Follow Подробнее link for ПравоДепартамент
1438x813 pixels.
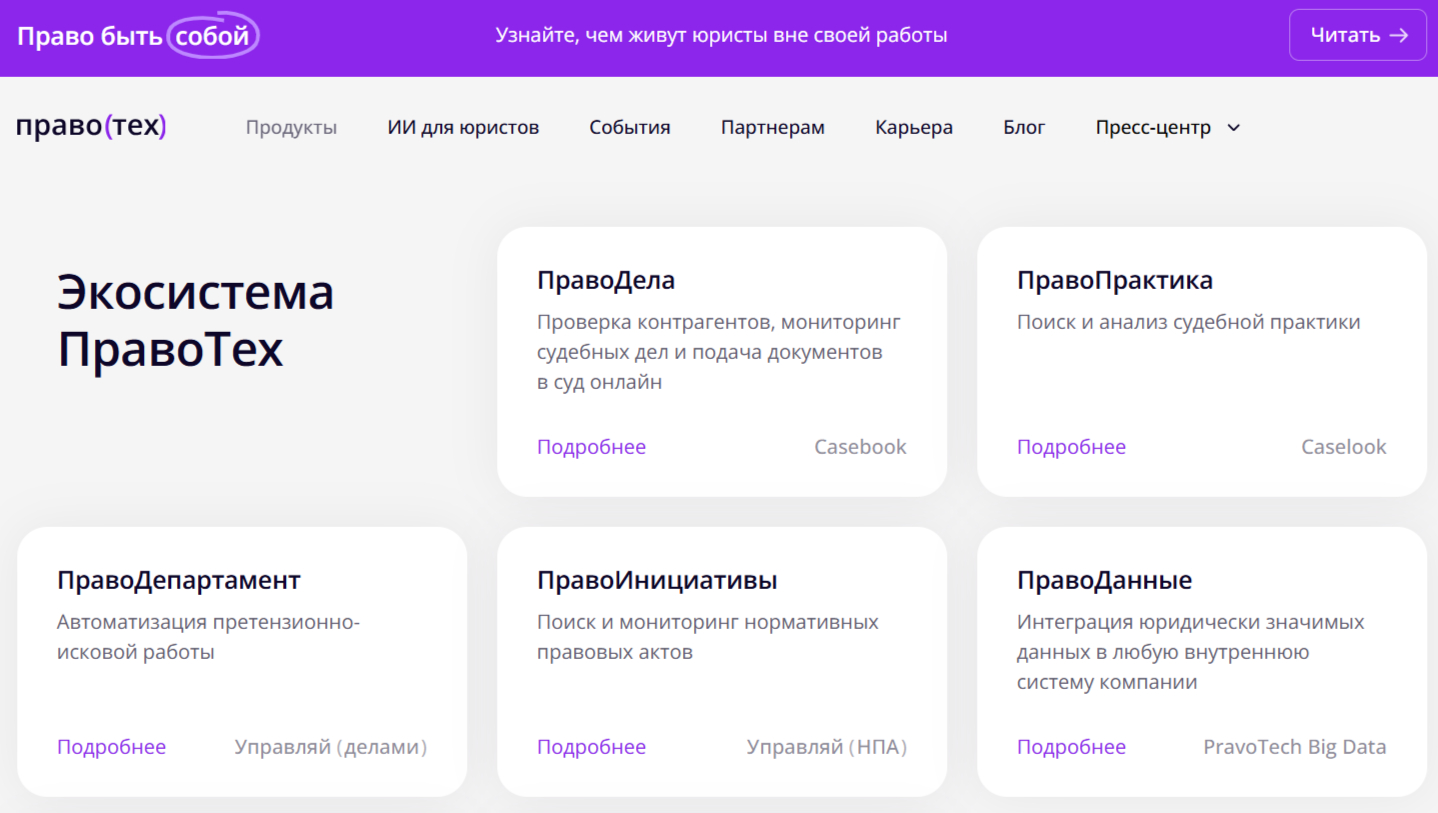tap(111, 747)
